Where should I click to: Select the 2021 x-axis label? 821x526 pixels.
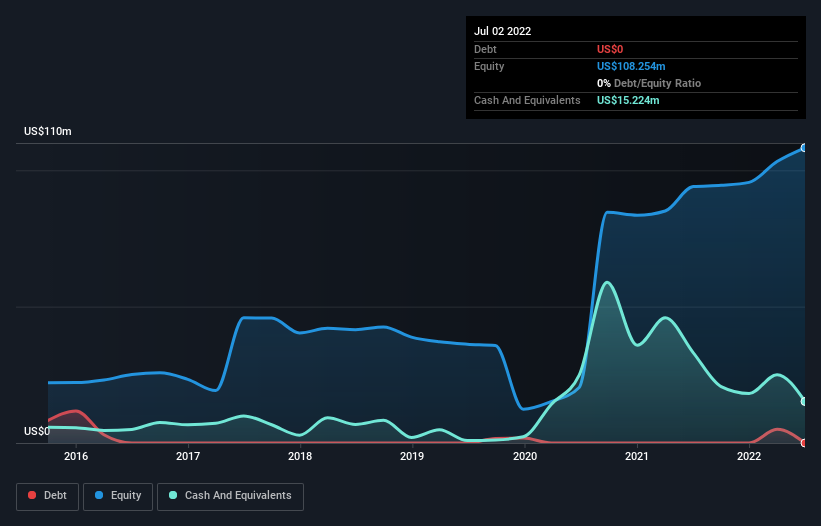(637, 456)
